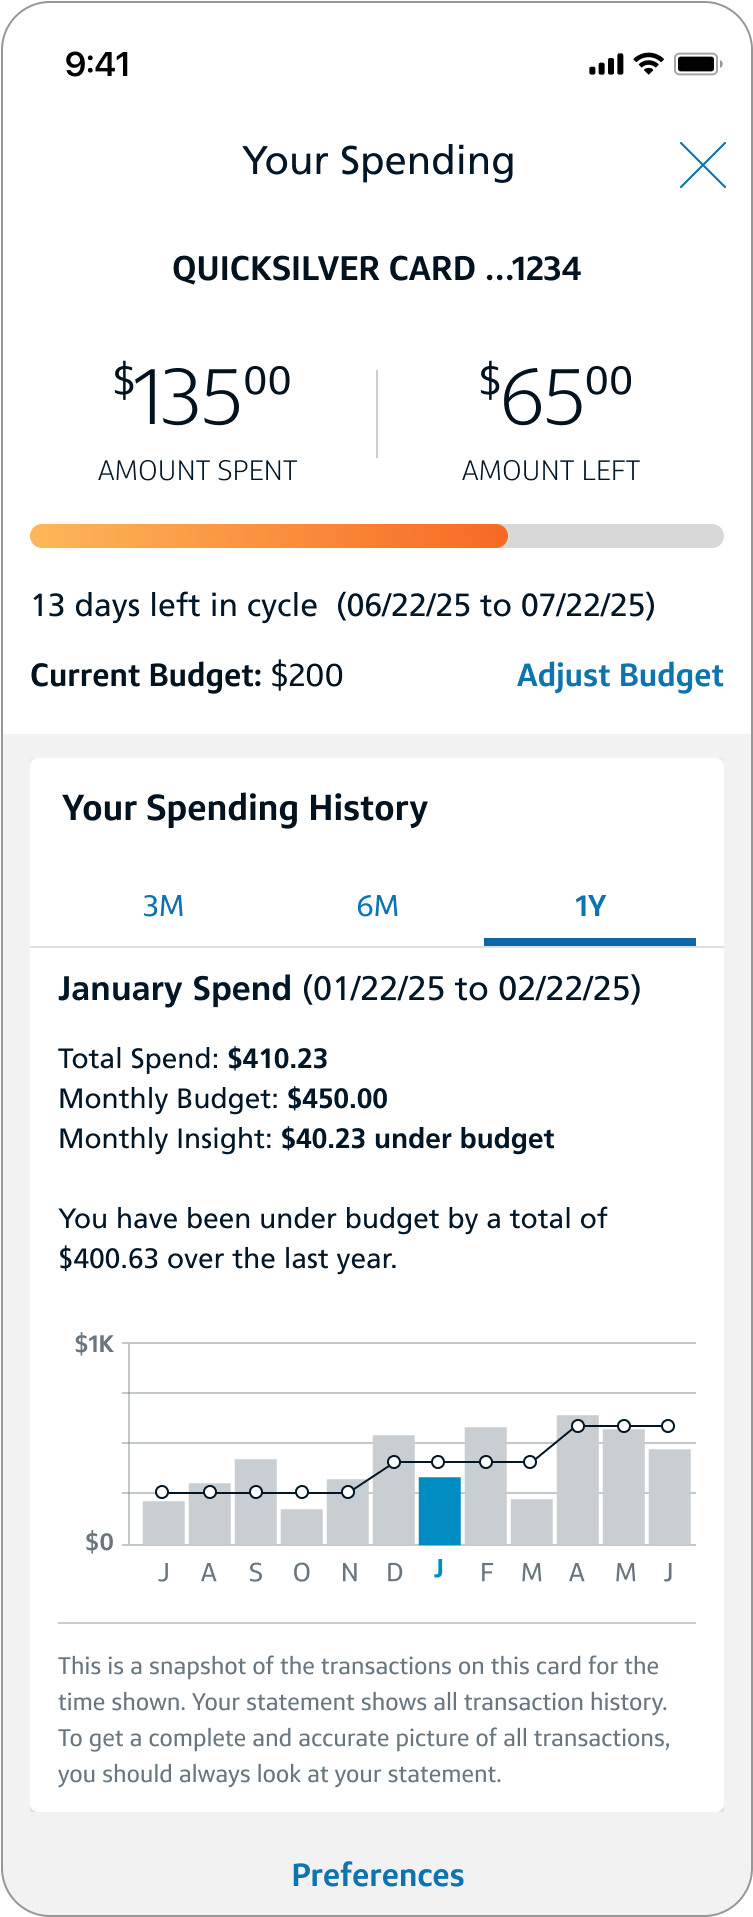
Task: Tap the $135.00 amount spent figure
Action: pos(201,396)
